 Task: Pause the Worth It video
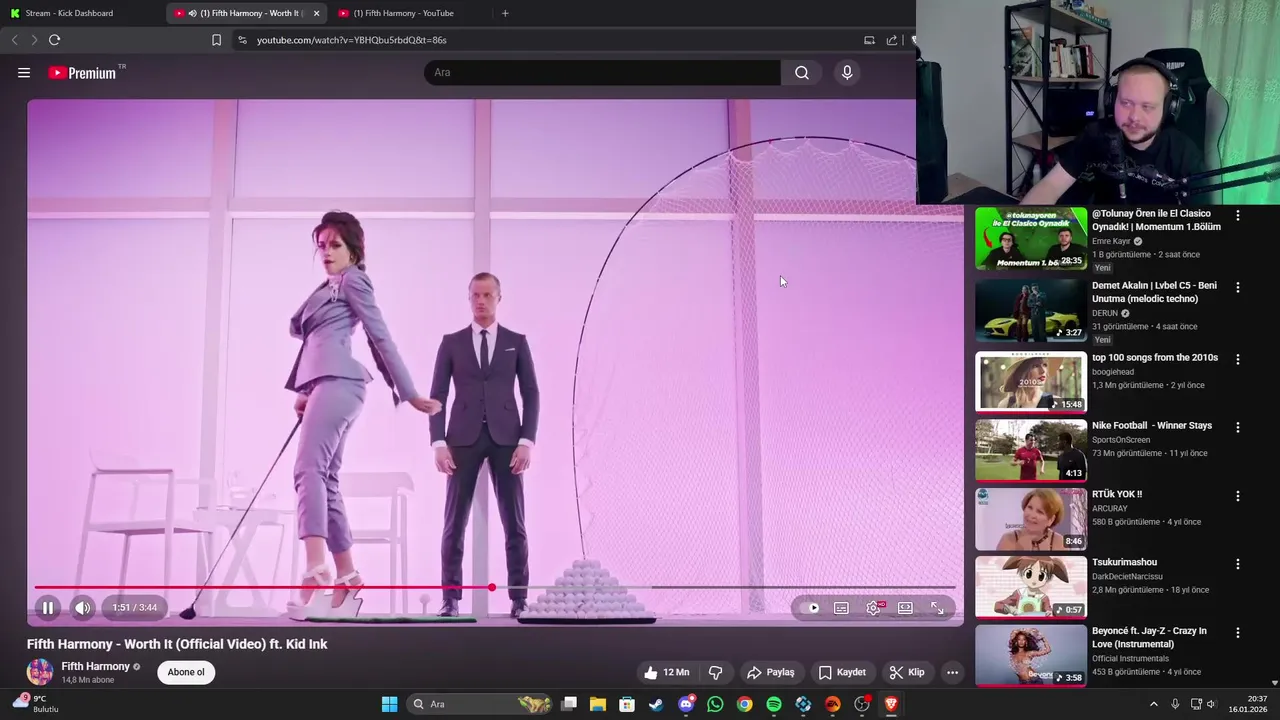pos(47,607)
